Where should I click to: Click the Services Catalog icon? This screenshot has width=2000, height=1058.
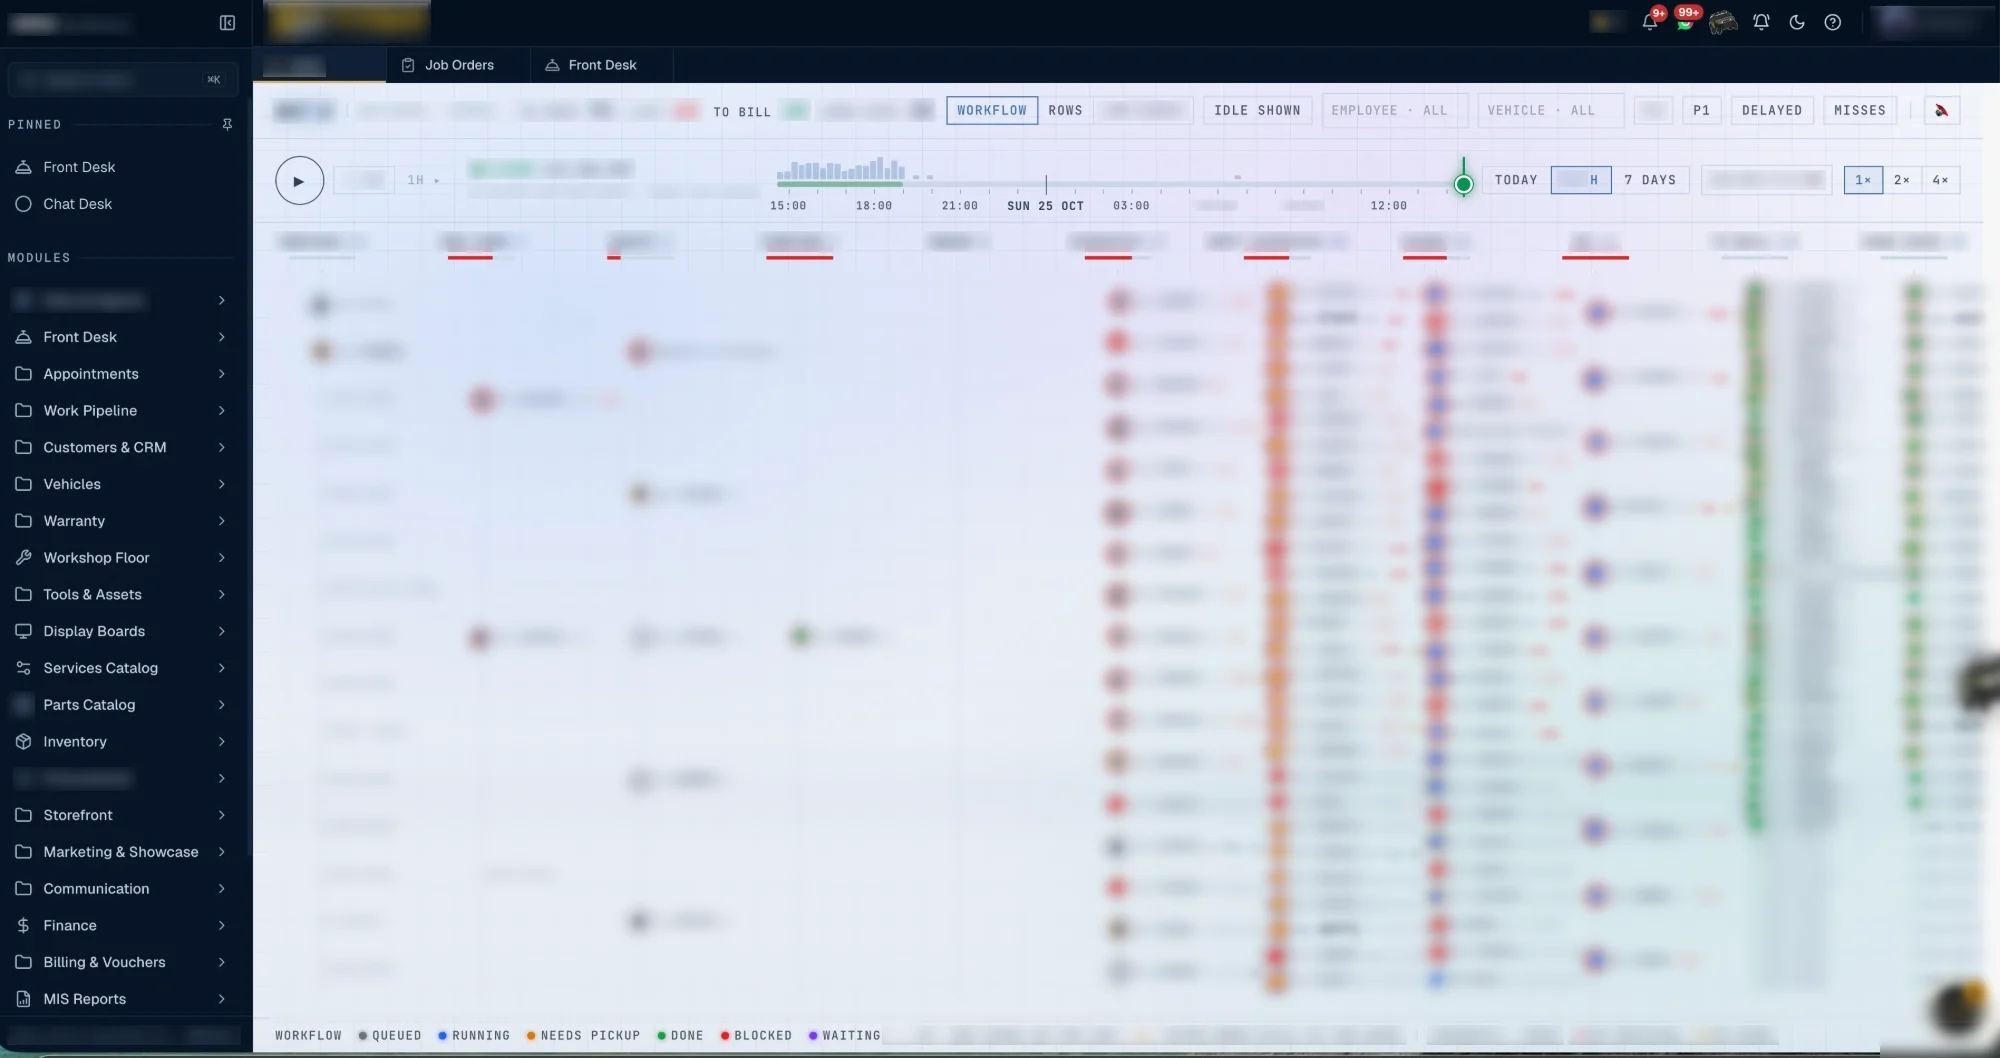(x=24, y=668)
